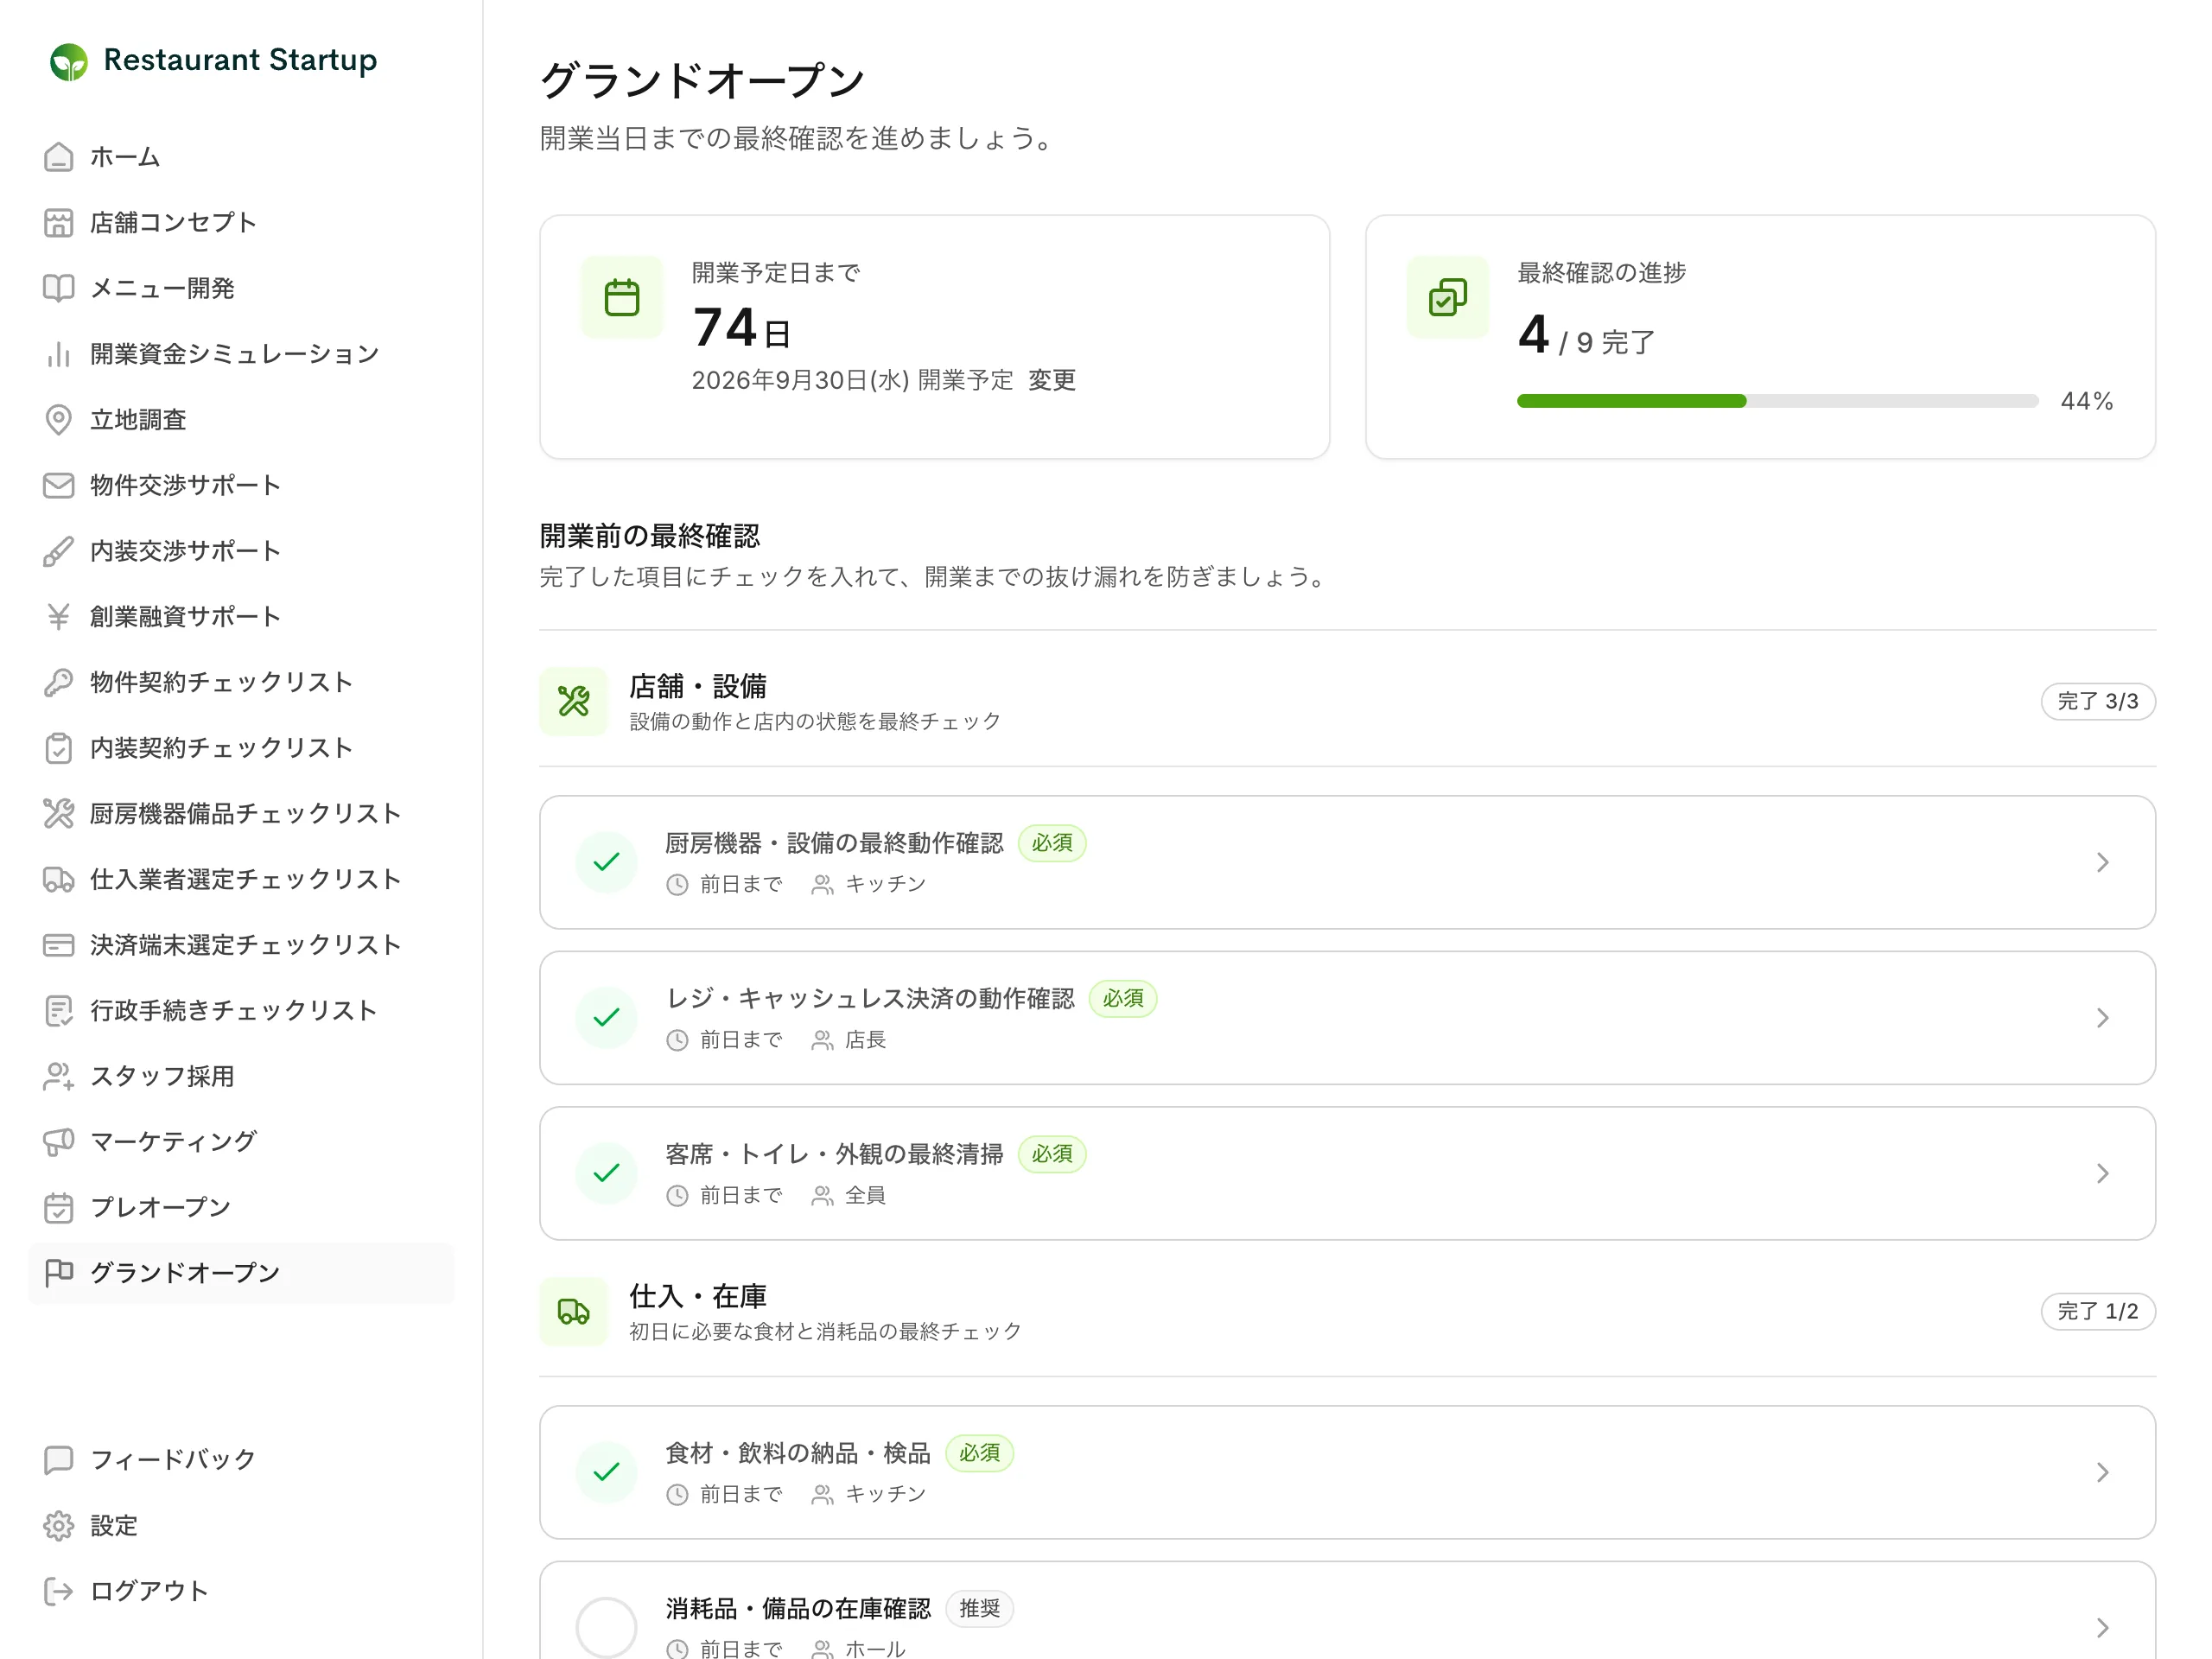
Task: Click the 完了 3/3 badge
Action: click(2097, 701)
